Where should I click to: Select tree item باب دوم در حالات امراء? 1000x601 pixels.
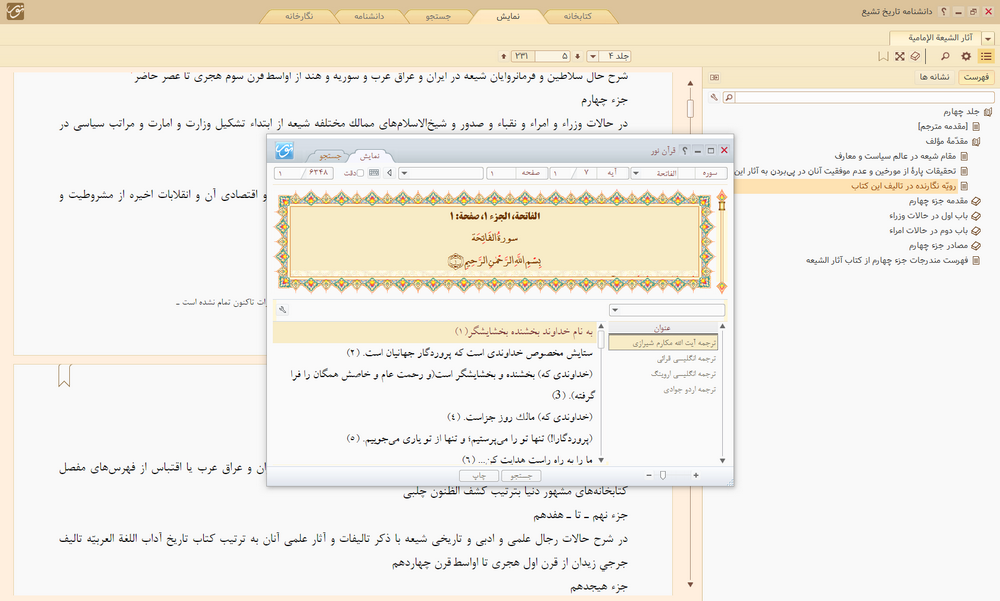[x=929, y=230]
